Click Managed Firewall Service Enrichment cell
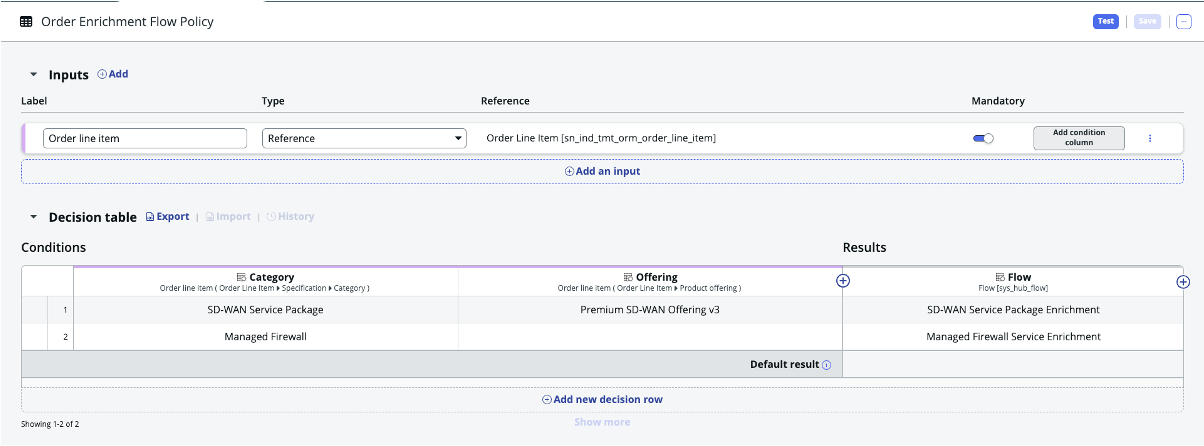Screen dimensions: 1204x446 click(x=1013, y=337)
